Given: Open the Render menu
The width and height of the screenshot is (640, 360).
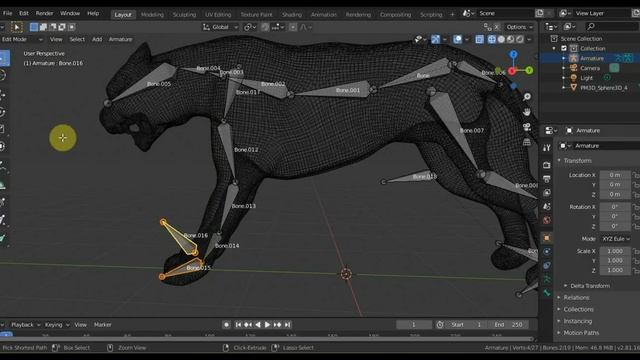Looking at the screenshot, I should coord(44,13).
